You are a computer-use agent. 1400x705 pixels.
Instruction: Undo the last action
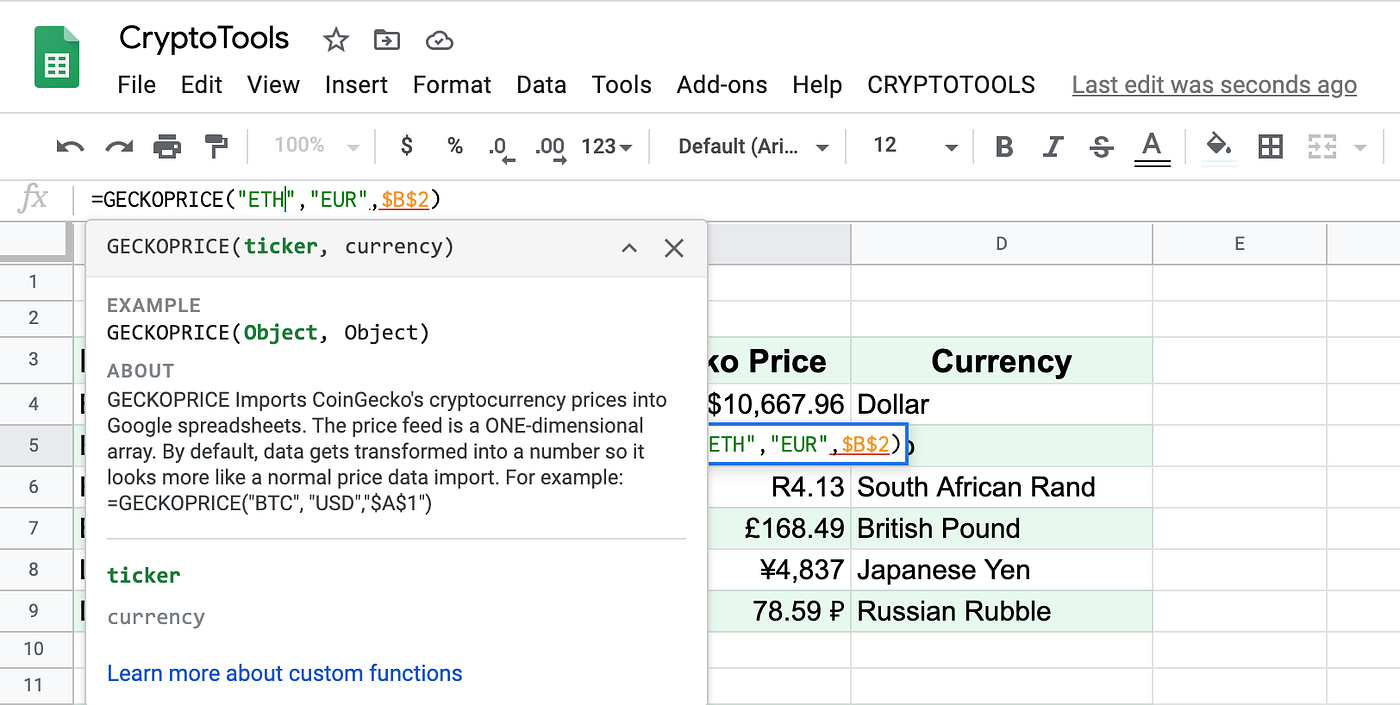pos(70,147)
